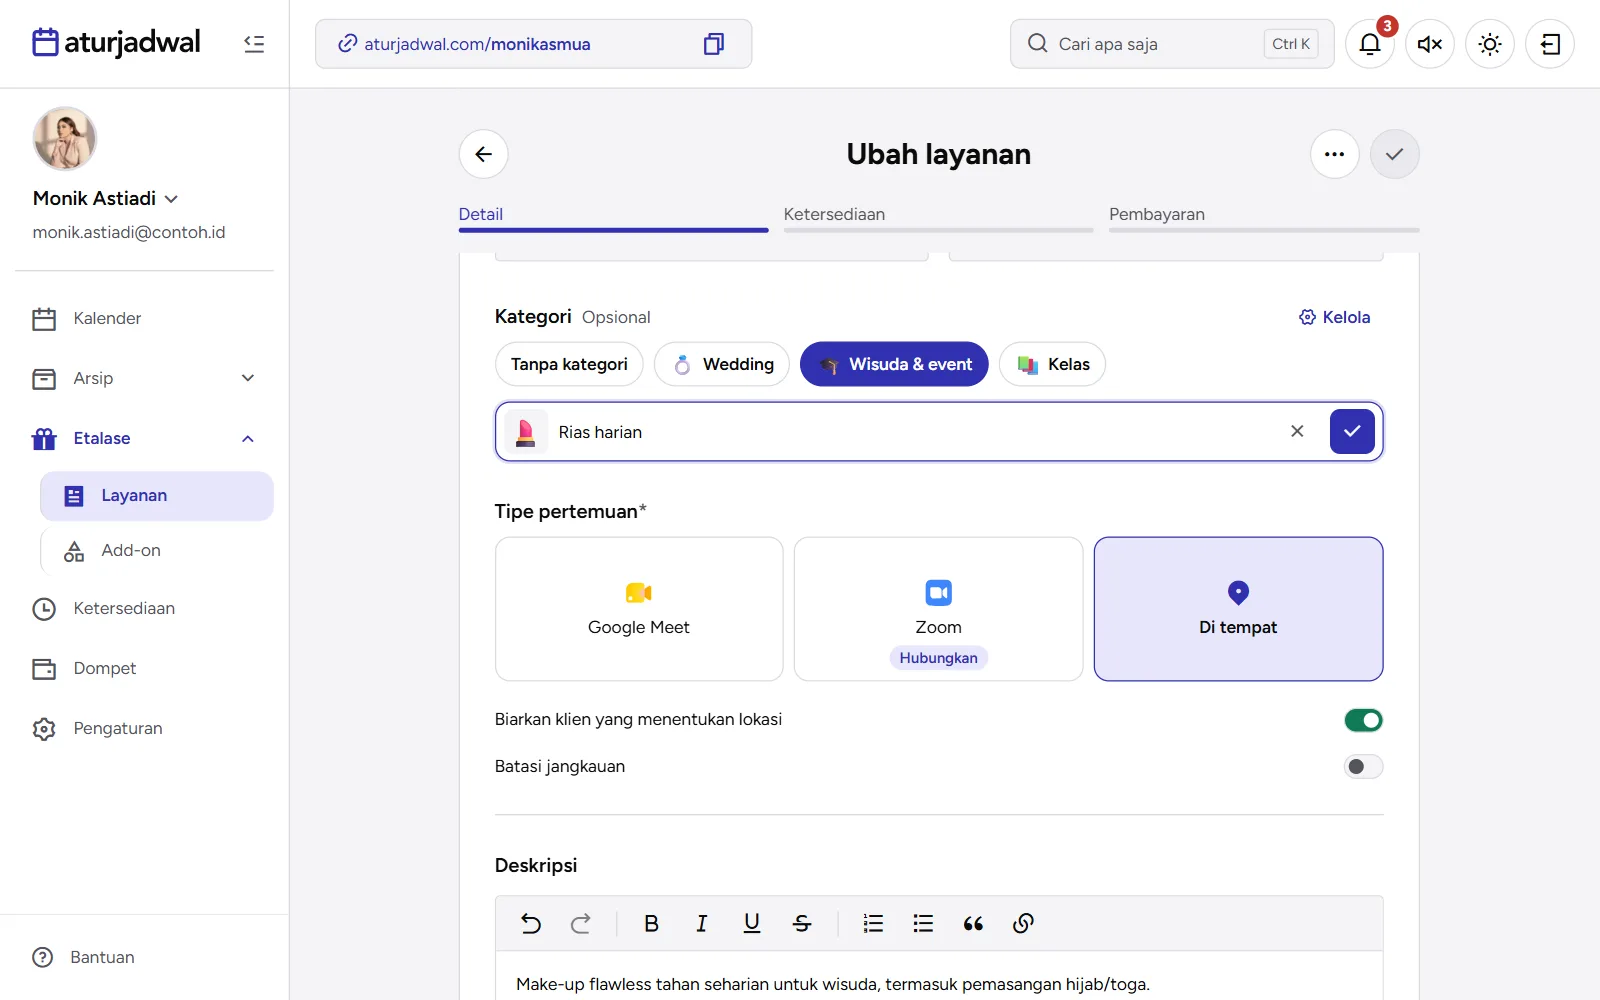The width and height of the screenshot is (1600, 1000).
Task: Open the notifications bell
Action: tap(1370, 44)
